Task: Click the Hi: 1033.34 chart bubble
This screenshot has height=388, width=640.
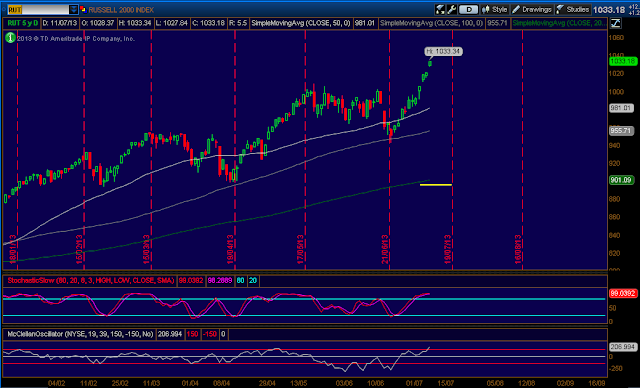Action: coord(443,51)
